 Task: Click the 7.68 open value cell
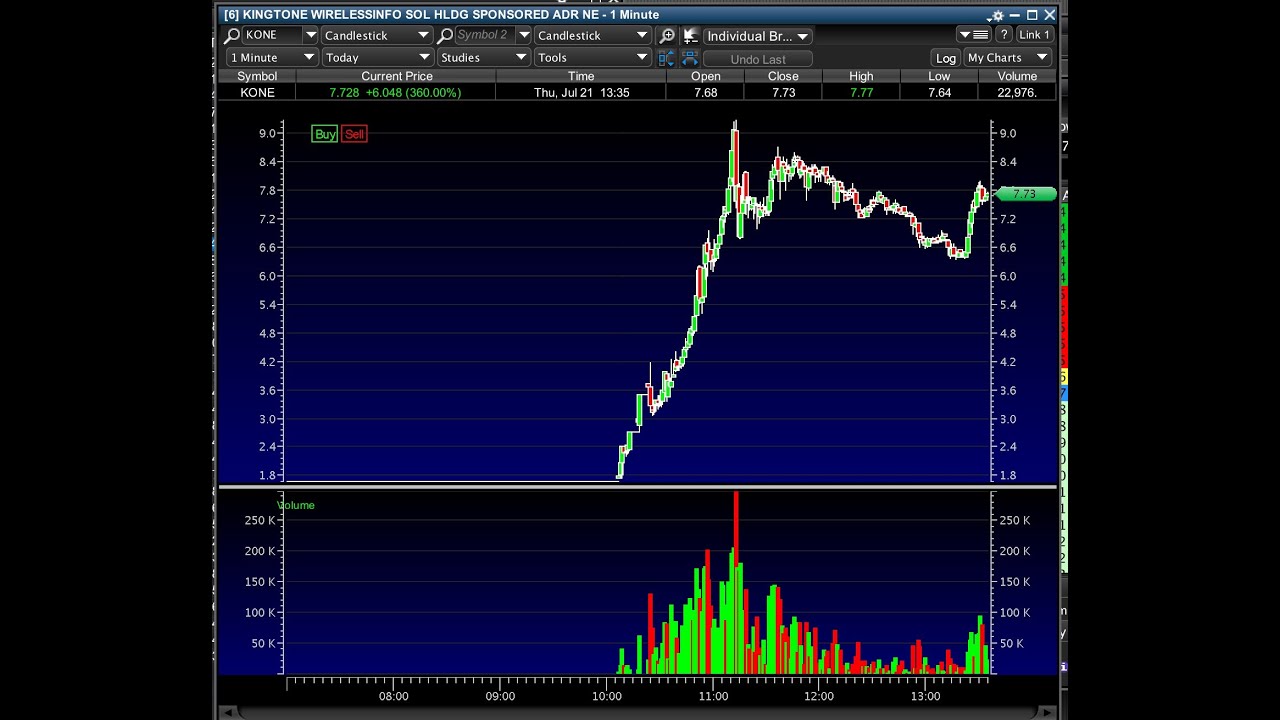pos(705,92)
